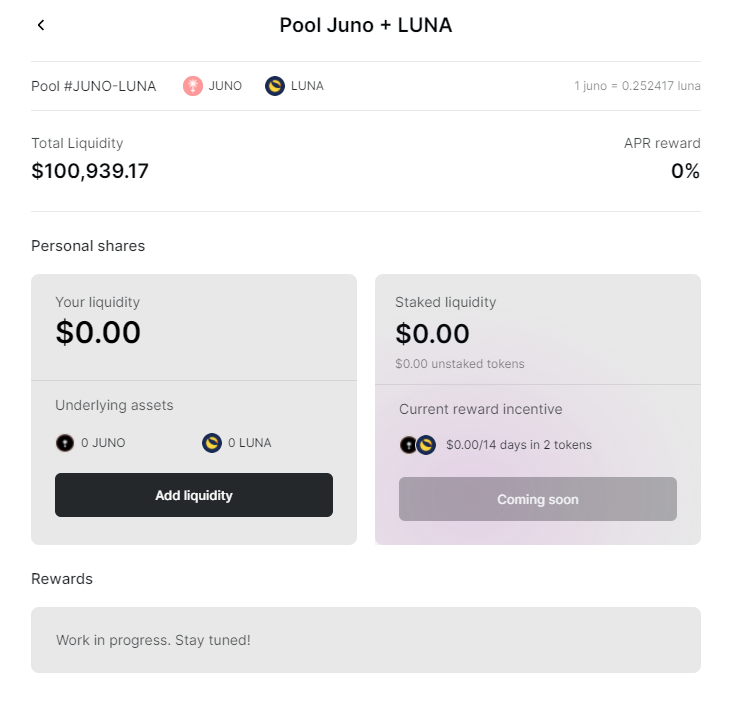Image resolution: width=742 pixels, height=726 pixels.
Task: Click the black JUNO icon under reward incentive
Action: (408, 445)
